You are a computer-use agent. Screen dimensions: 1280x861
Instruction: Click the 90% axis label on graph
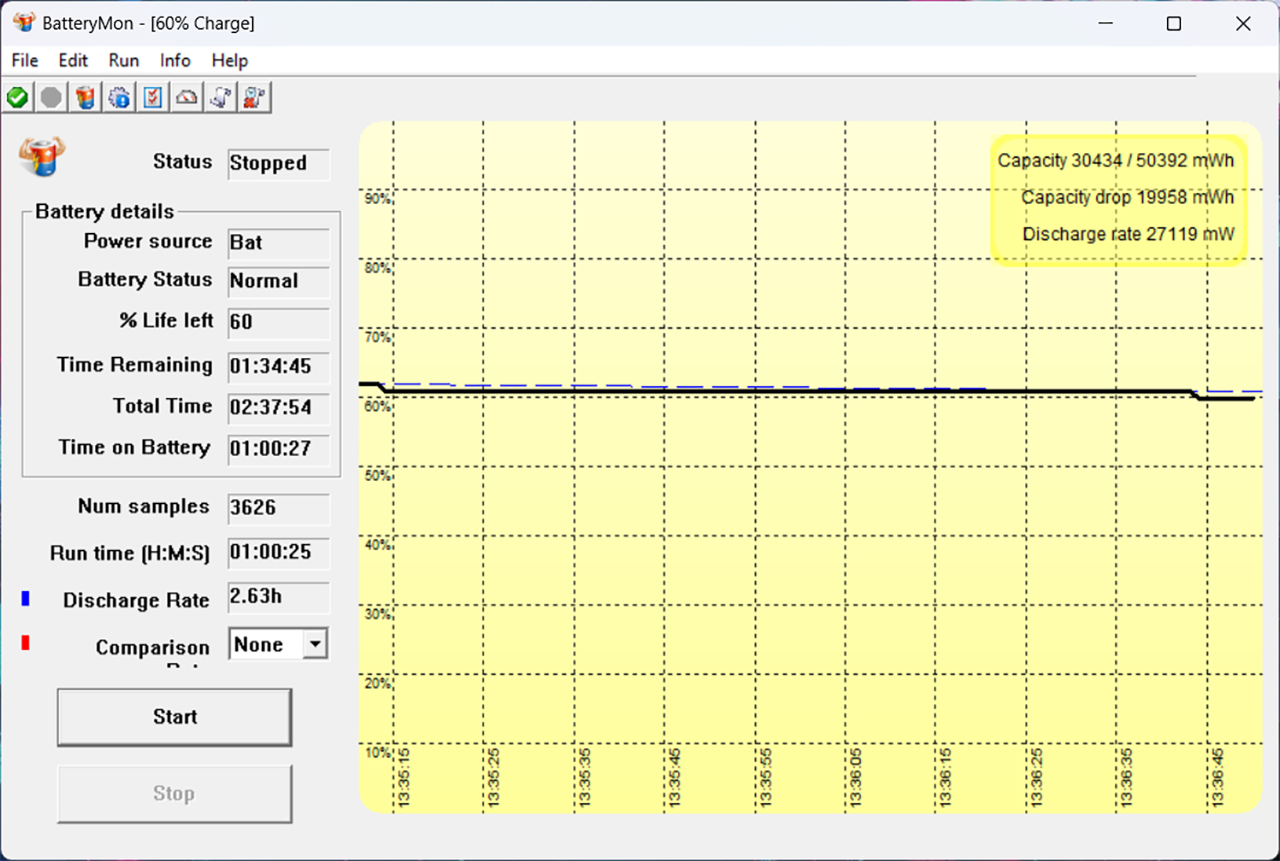[378, 199]
